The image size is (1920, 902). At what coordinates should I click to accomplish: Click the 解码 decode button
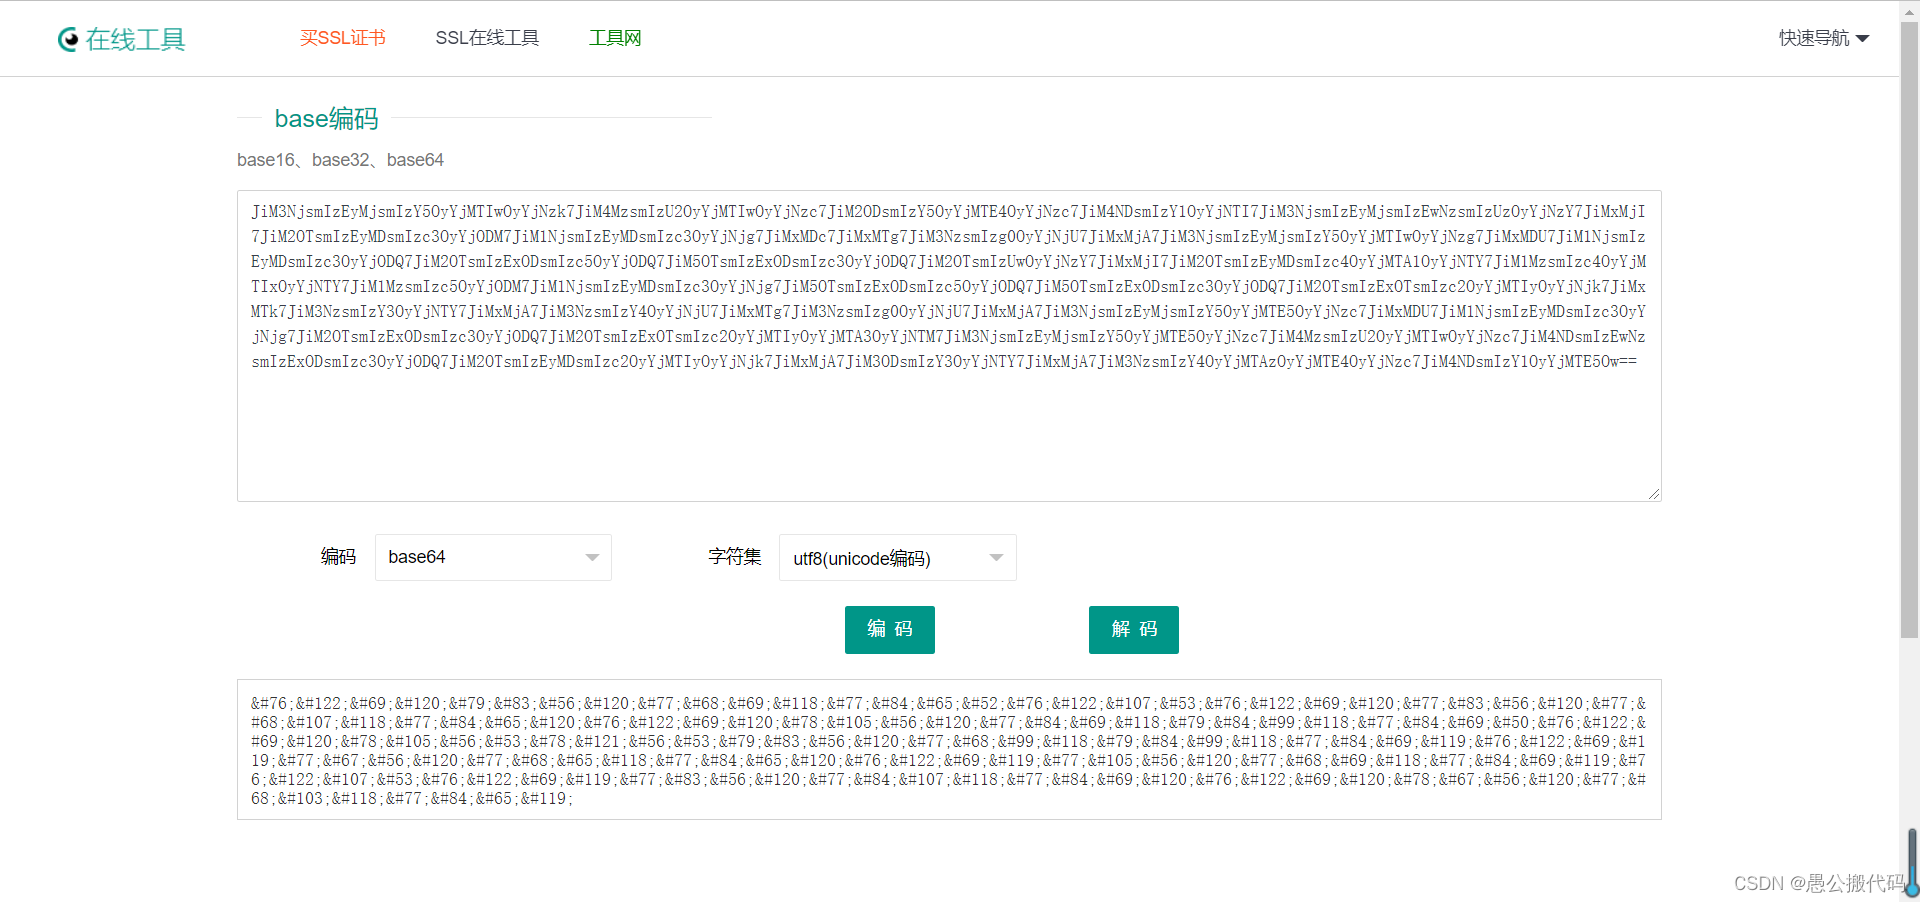point(1134,629)
